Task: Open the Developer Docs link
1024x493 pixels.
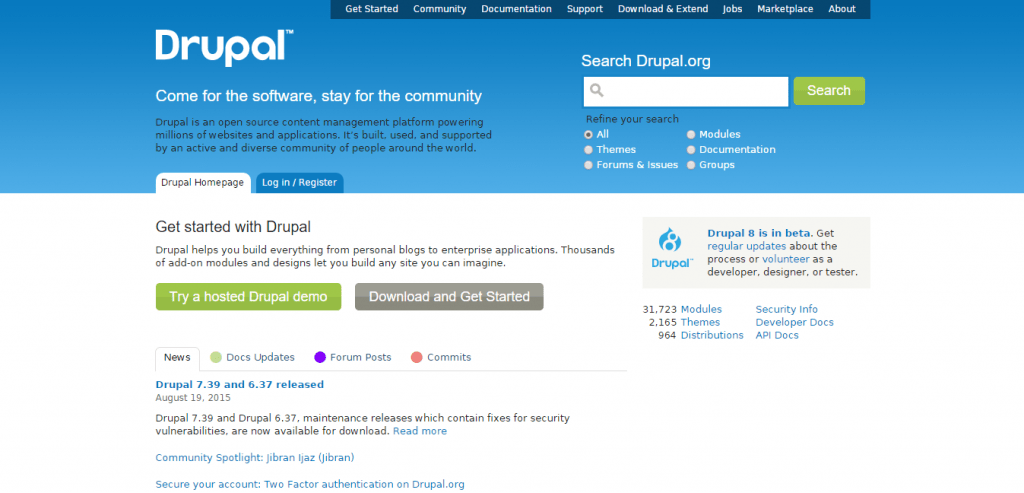Action: 794,323
